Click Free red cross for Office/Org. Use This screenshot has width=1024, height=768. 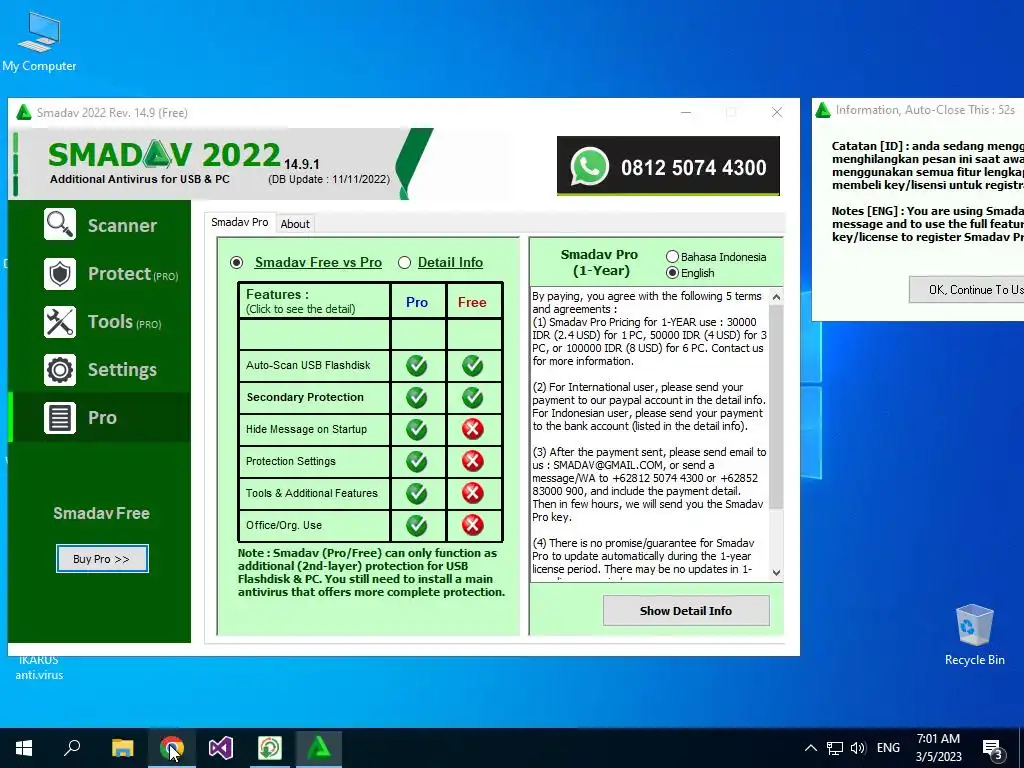tap(472, 525)
